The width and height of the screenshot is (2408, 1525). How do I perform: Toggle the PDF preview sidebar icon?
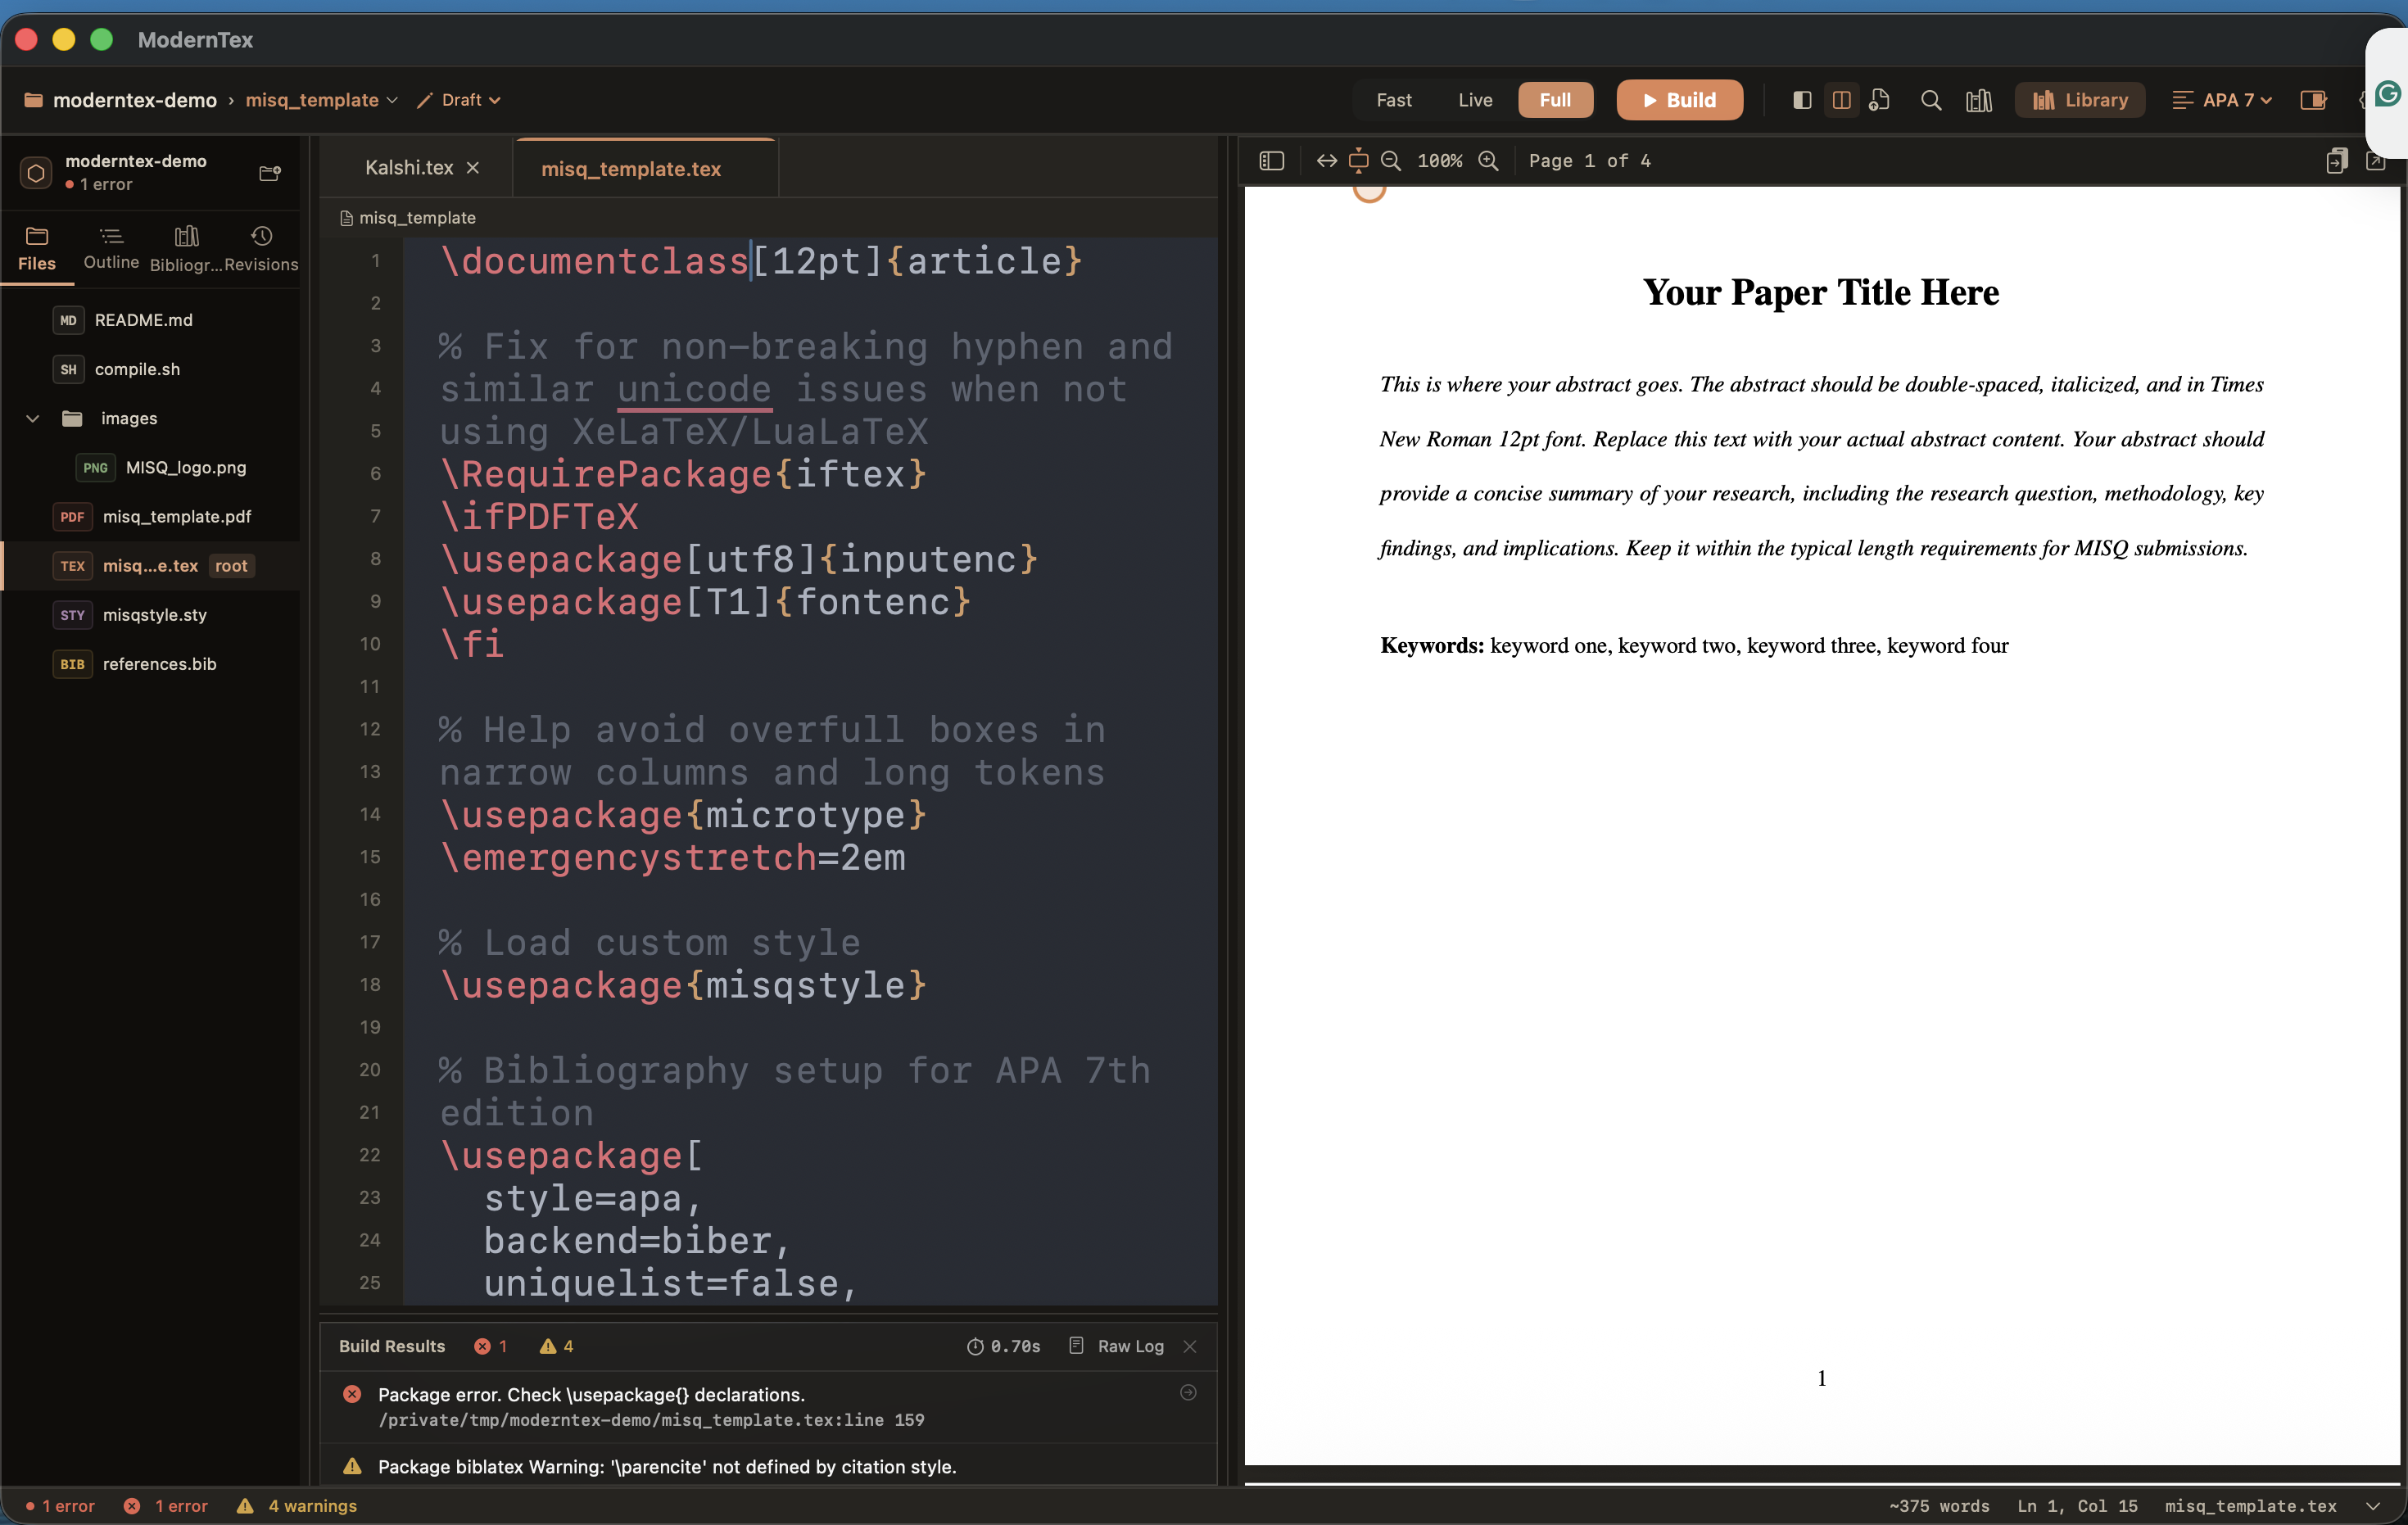1271,161
